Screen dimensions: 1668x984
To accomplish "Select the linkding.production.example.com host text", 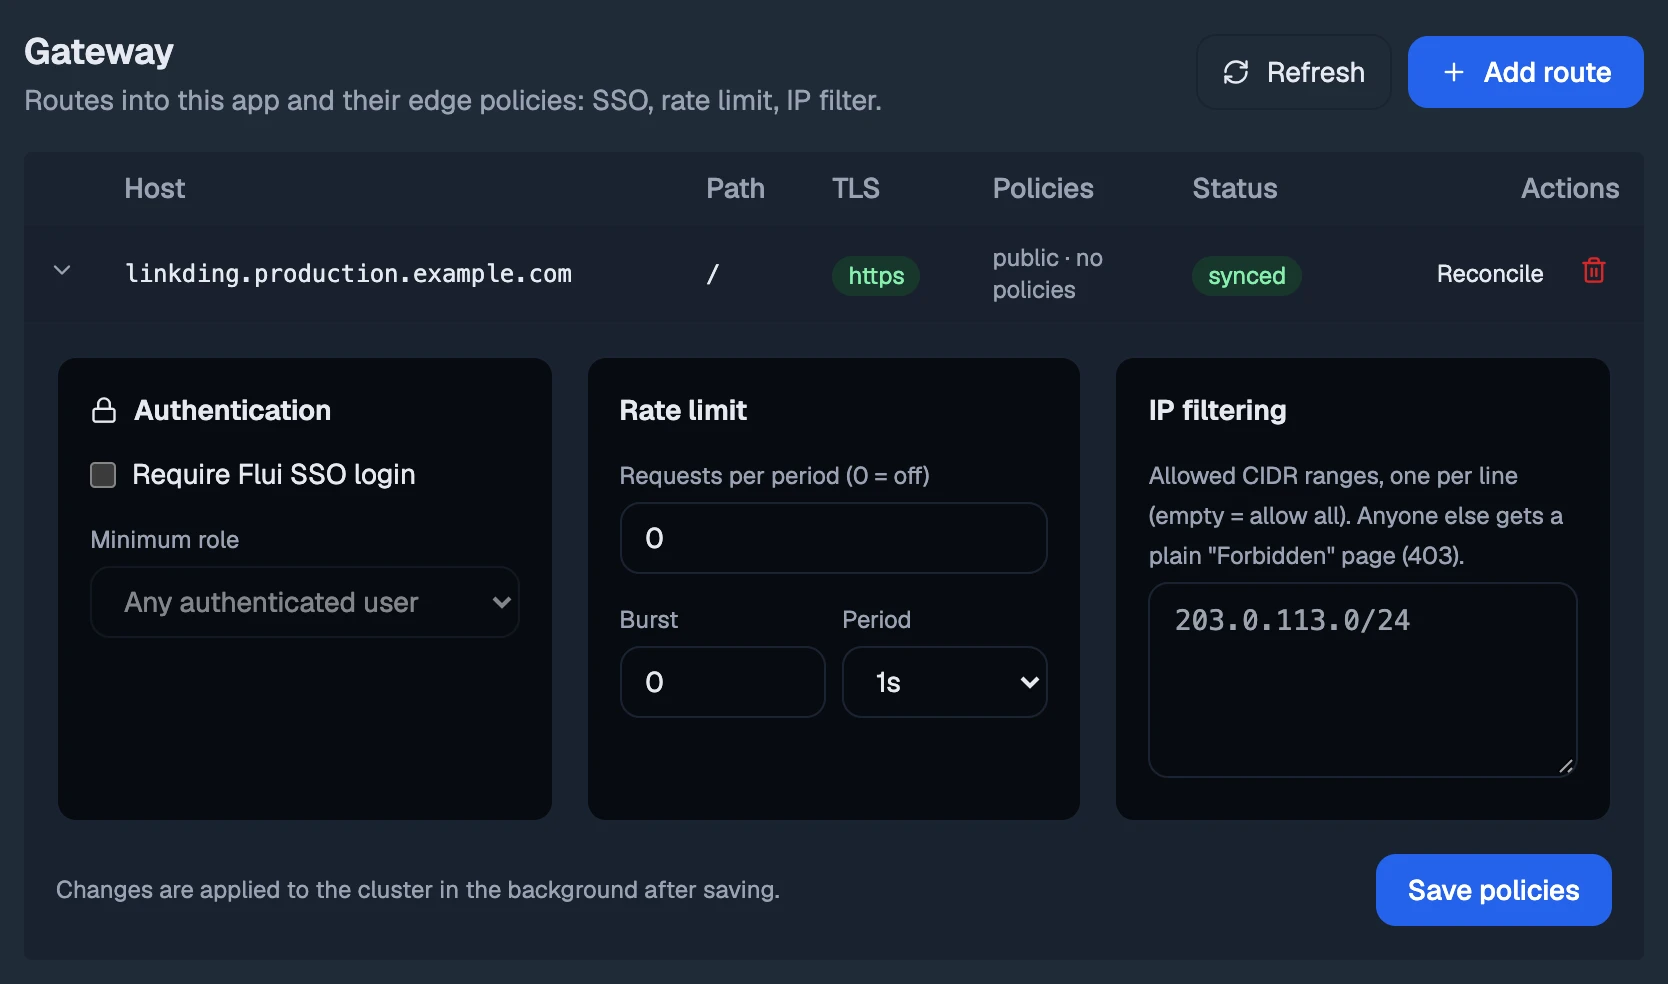I will coord(348,274).
